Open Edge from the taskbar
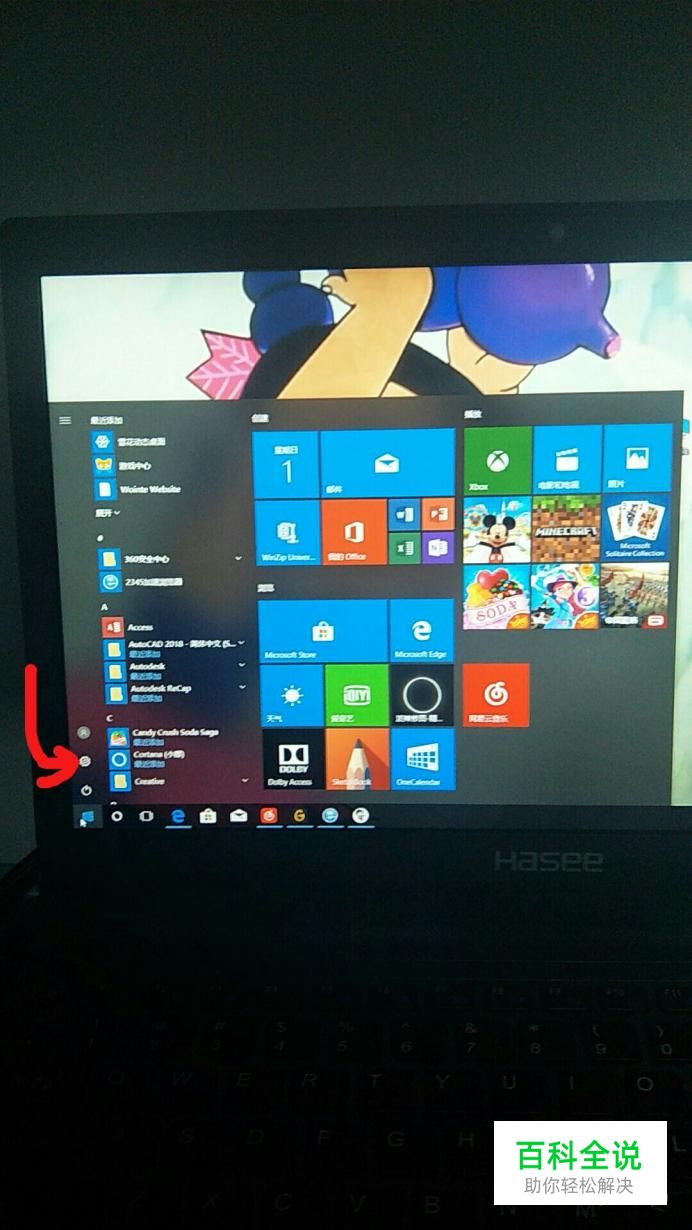The image size is (692, 1230). click(x=178, y=816)
